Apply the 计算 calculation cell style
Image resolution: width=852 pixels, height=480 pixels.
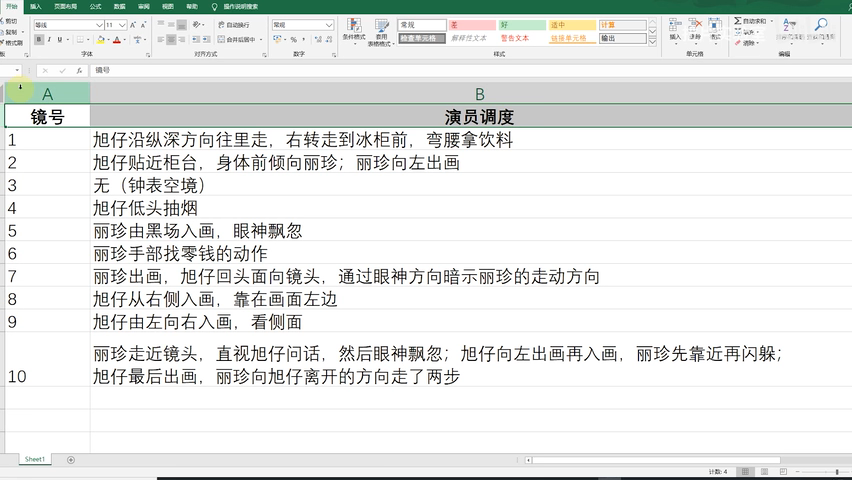click(x=623, y=25)
